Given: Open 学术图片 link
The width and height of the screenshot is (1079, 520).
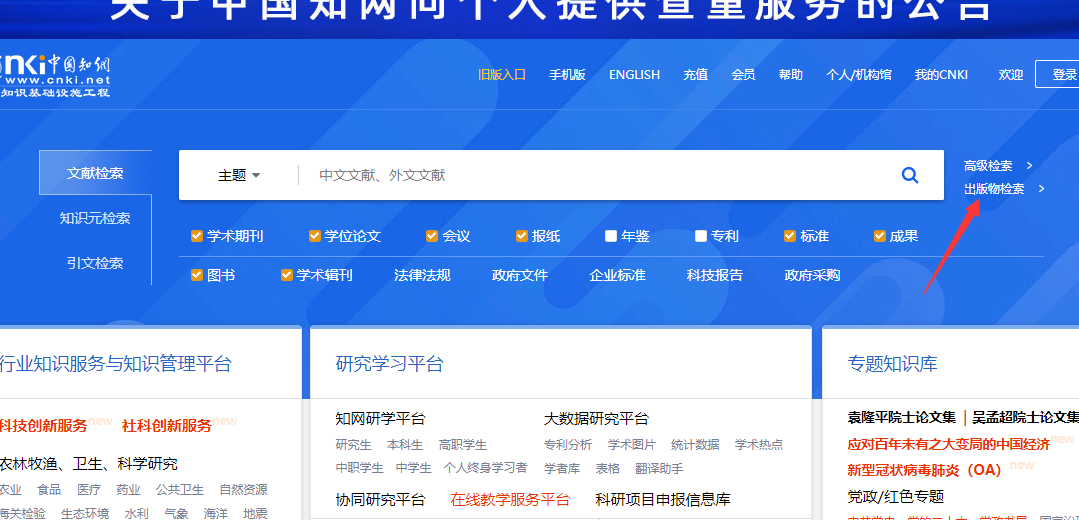Looking at the screenshot, I should (632, 445).
